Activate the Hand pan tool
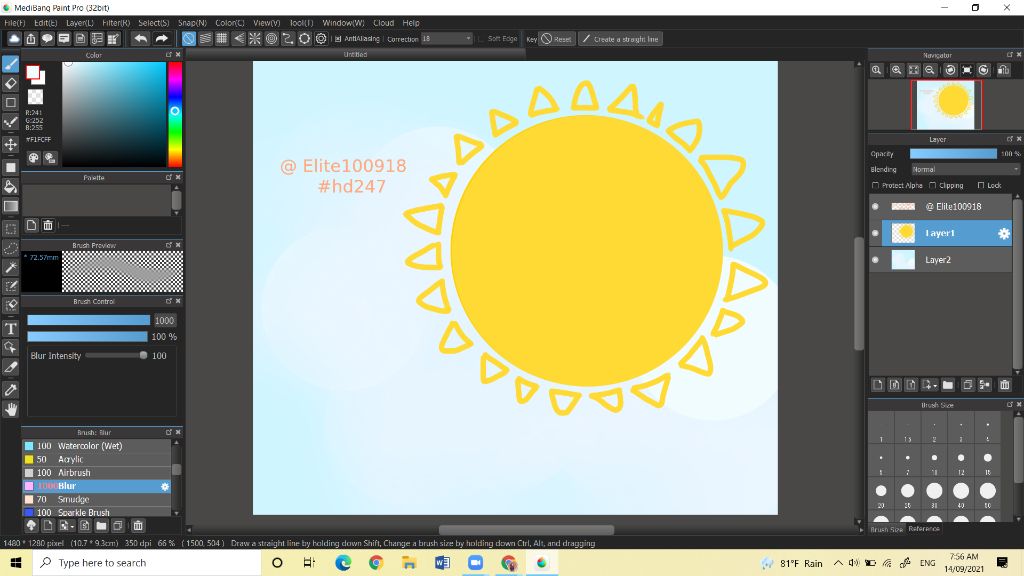The width and height of the screenshot is (1024, 576). click(11, 409)
